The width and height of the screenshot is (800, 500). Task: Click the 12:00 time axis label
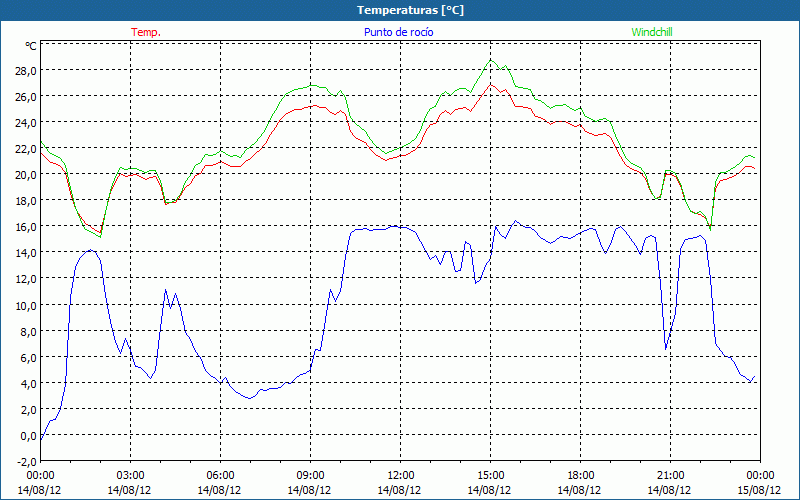(x=401, y=476)
